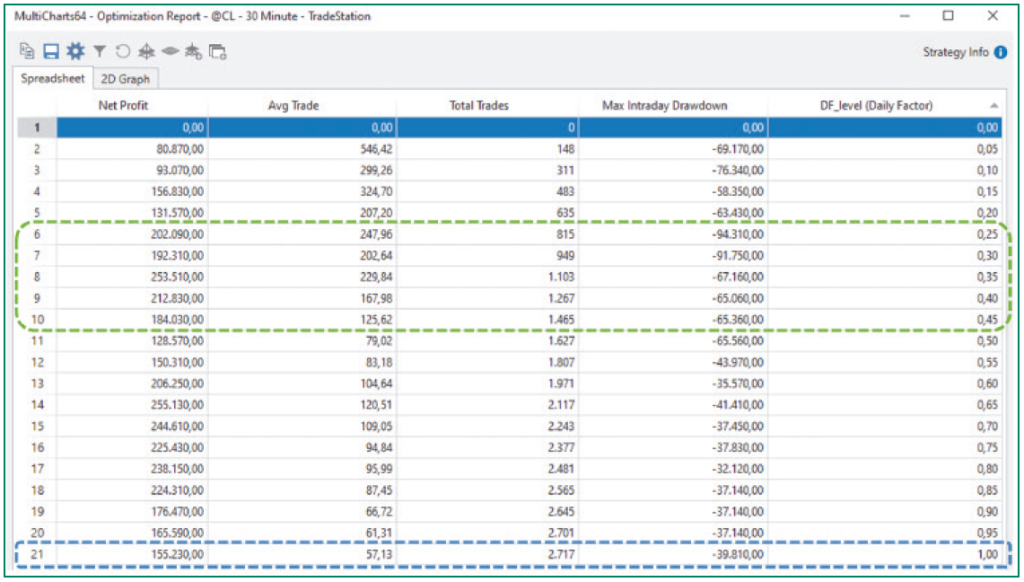Click the Net Profit cell 128.570,00

(133, 341)
